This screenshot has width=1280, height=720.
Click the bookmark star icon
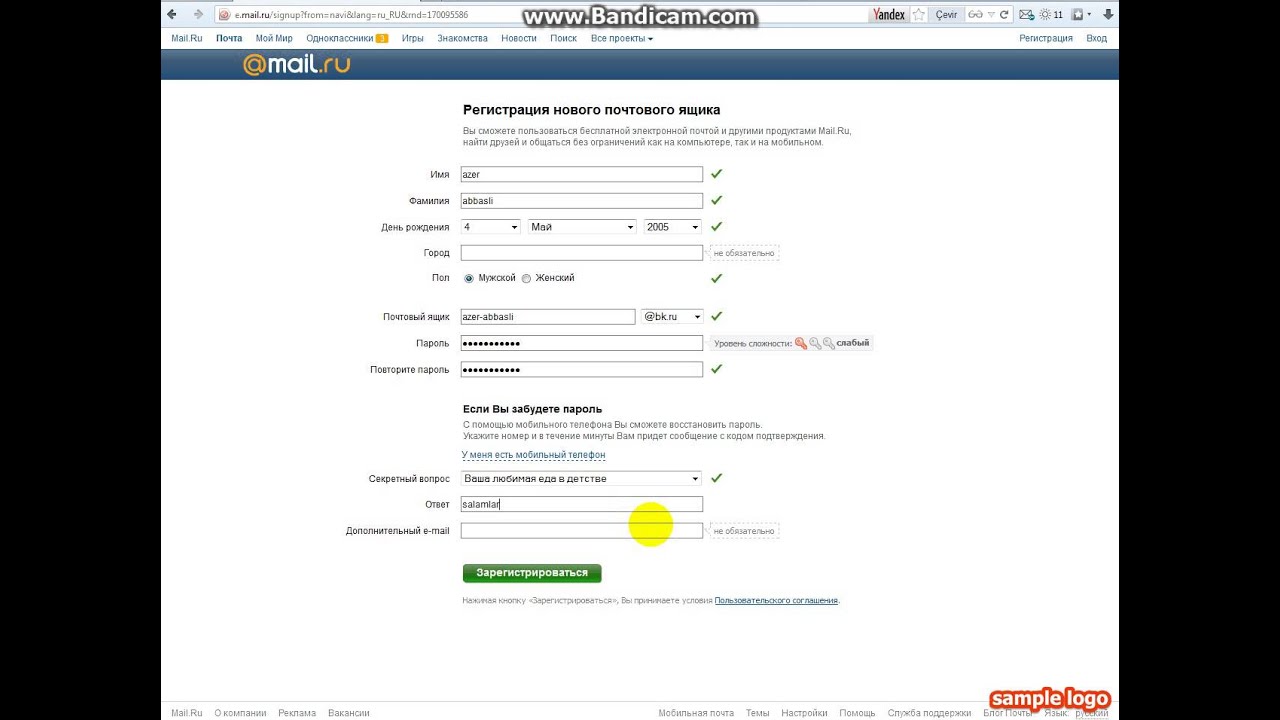click(918, 14)
